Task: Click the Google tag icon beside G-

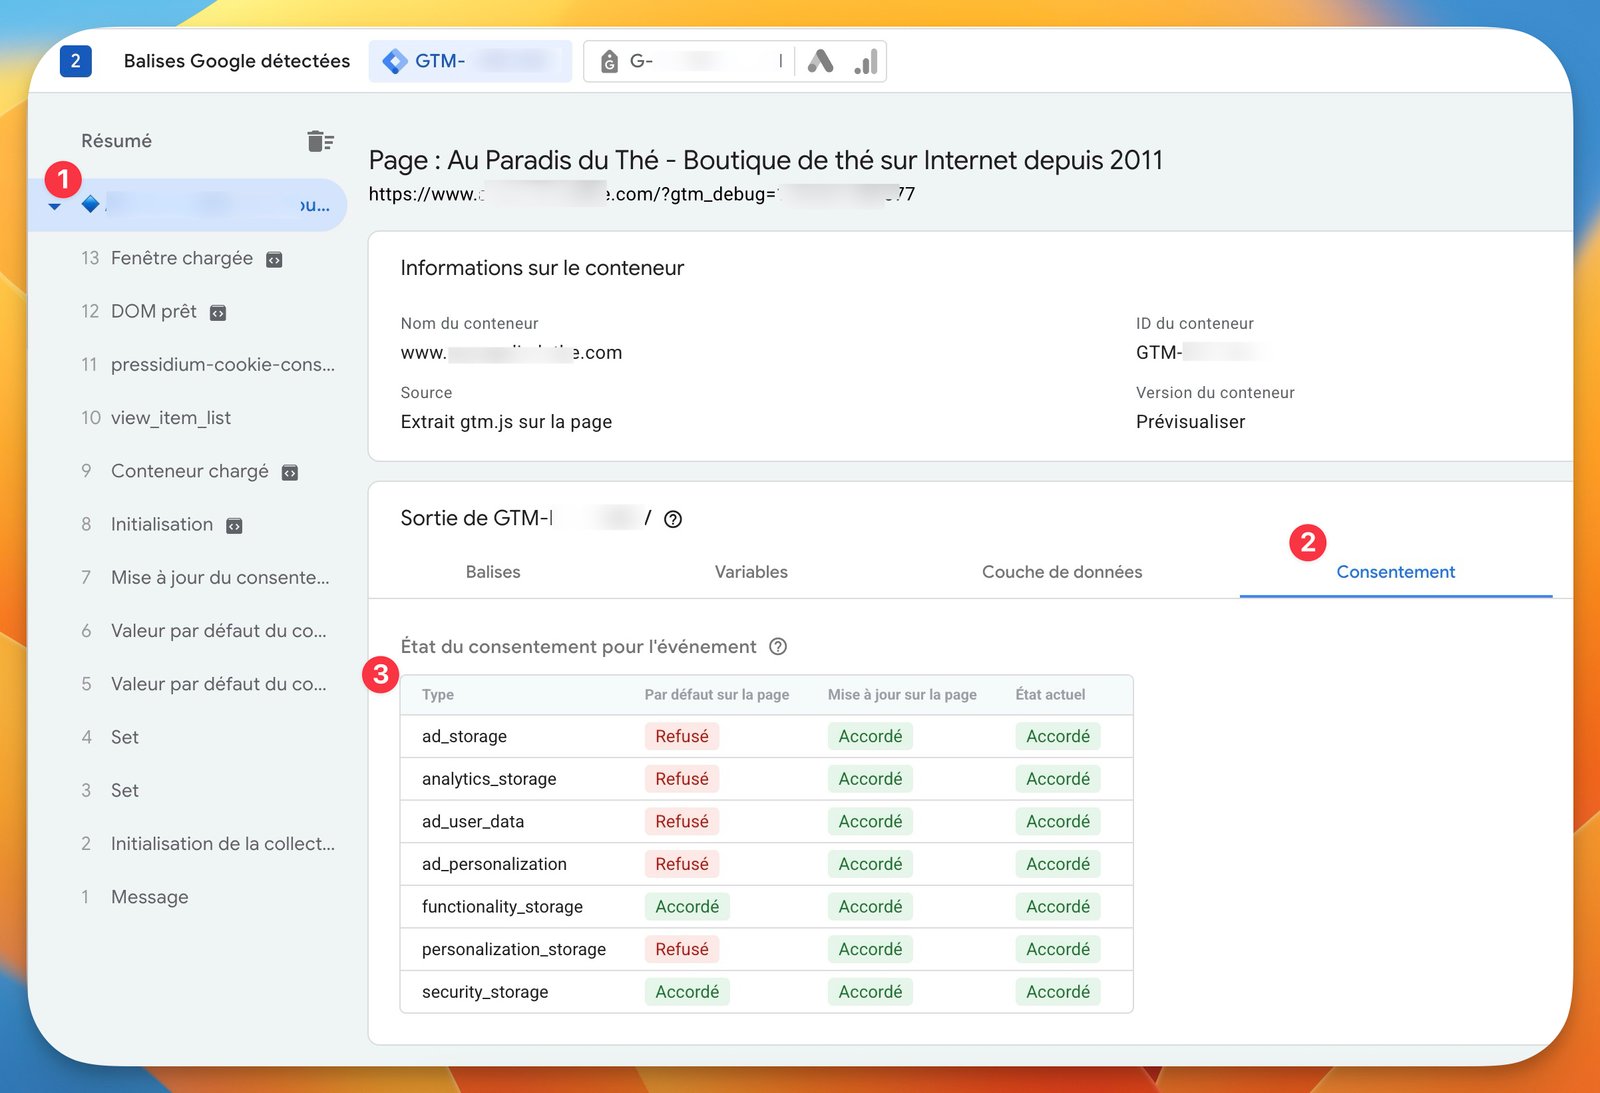Action: pyautogui.click(x=609, y=62)
